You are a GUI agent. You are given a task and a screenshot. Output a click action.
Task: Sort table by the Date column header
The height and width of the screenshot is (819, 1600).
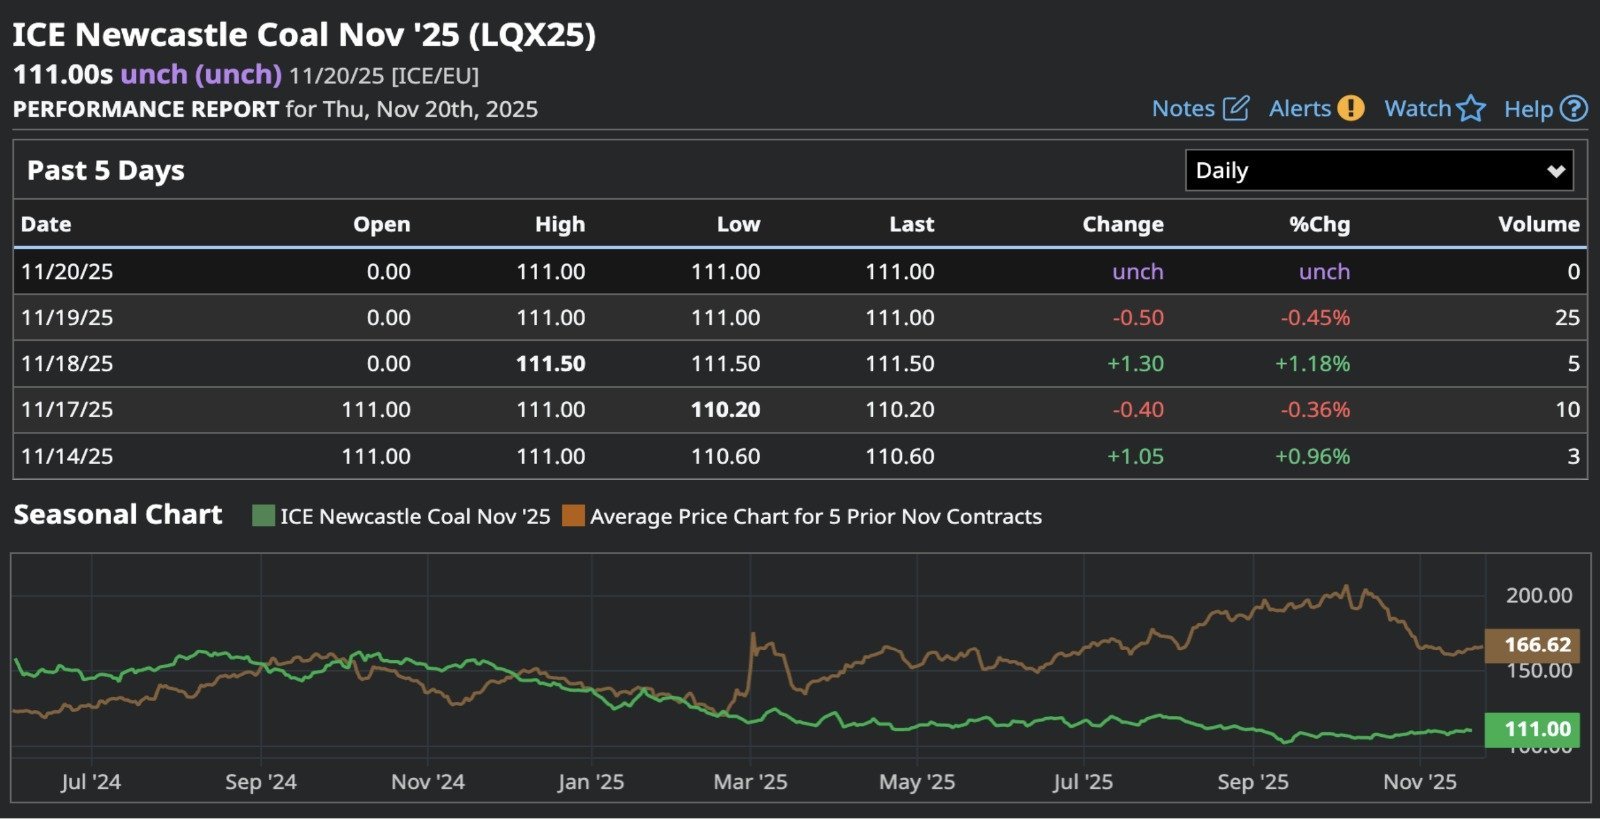click(x=46, y=224)
